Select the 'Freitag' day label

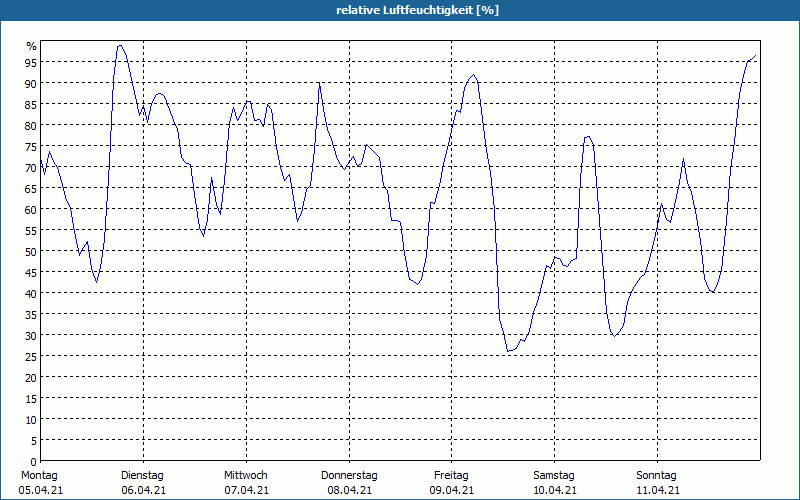(x=451, y=476)
